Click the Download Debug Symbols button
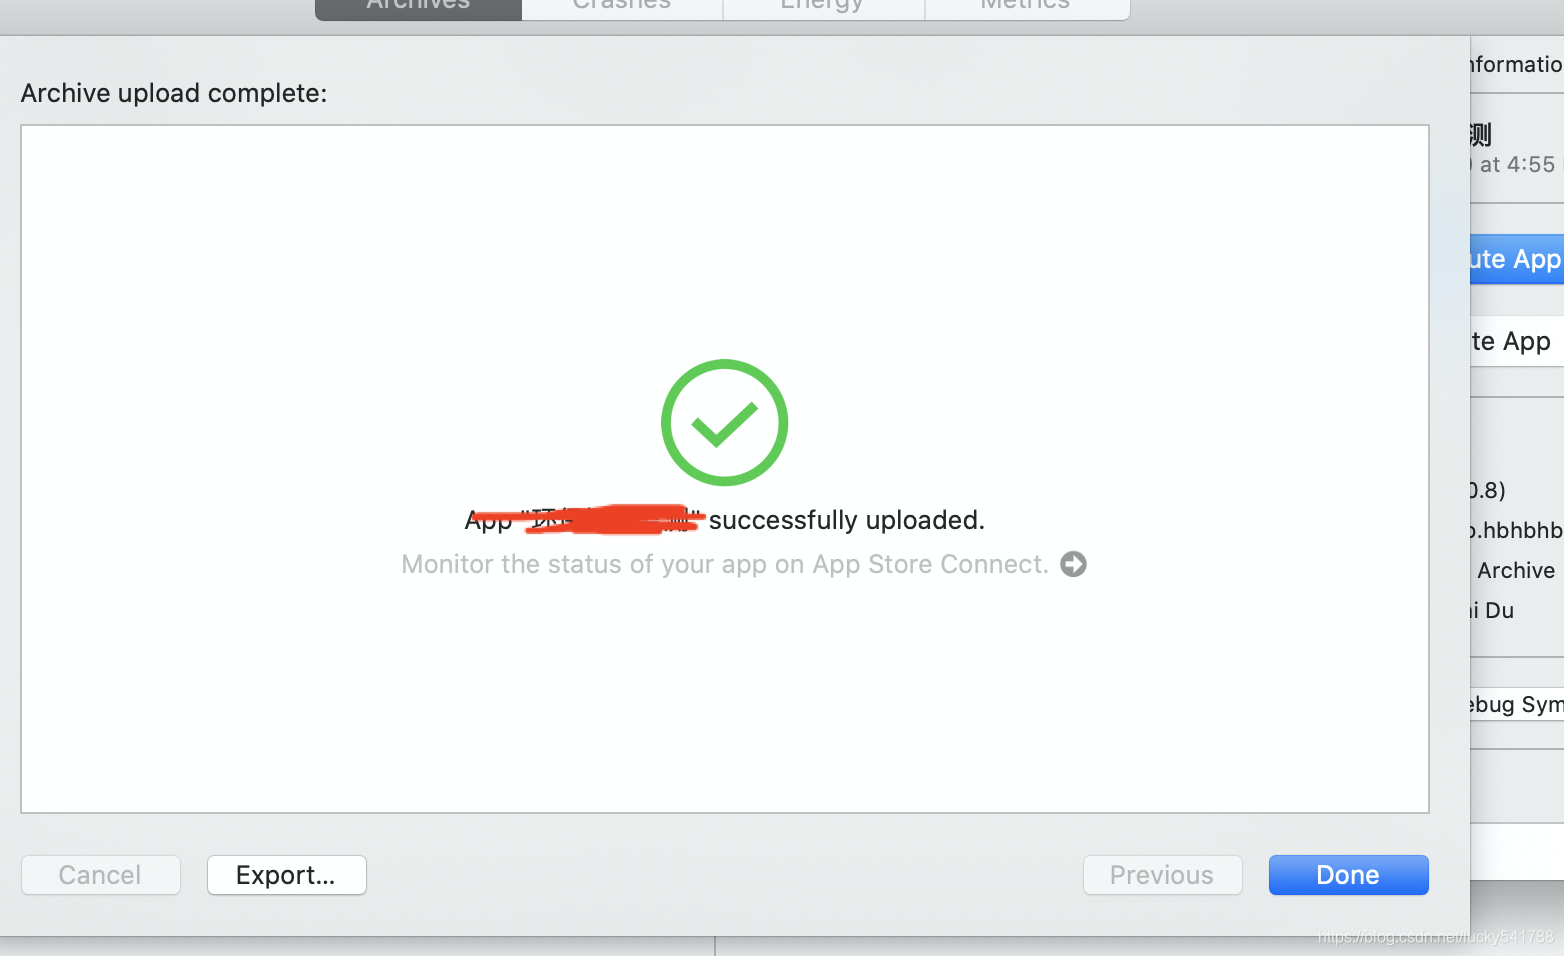The height and width of the screenshot is (956, 1564). 1517,704
